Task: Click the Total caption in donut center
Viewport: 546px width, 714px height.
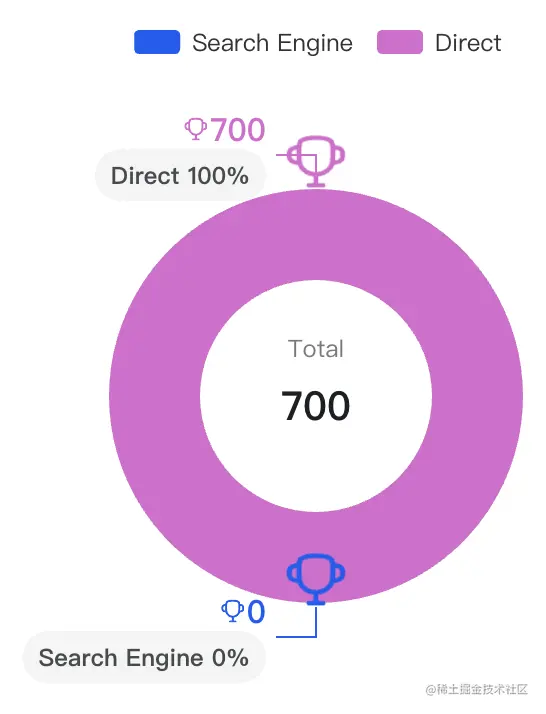Action: 316,349
